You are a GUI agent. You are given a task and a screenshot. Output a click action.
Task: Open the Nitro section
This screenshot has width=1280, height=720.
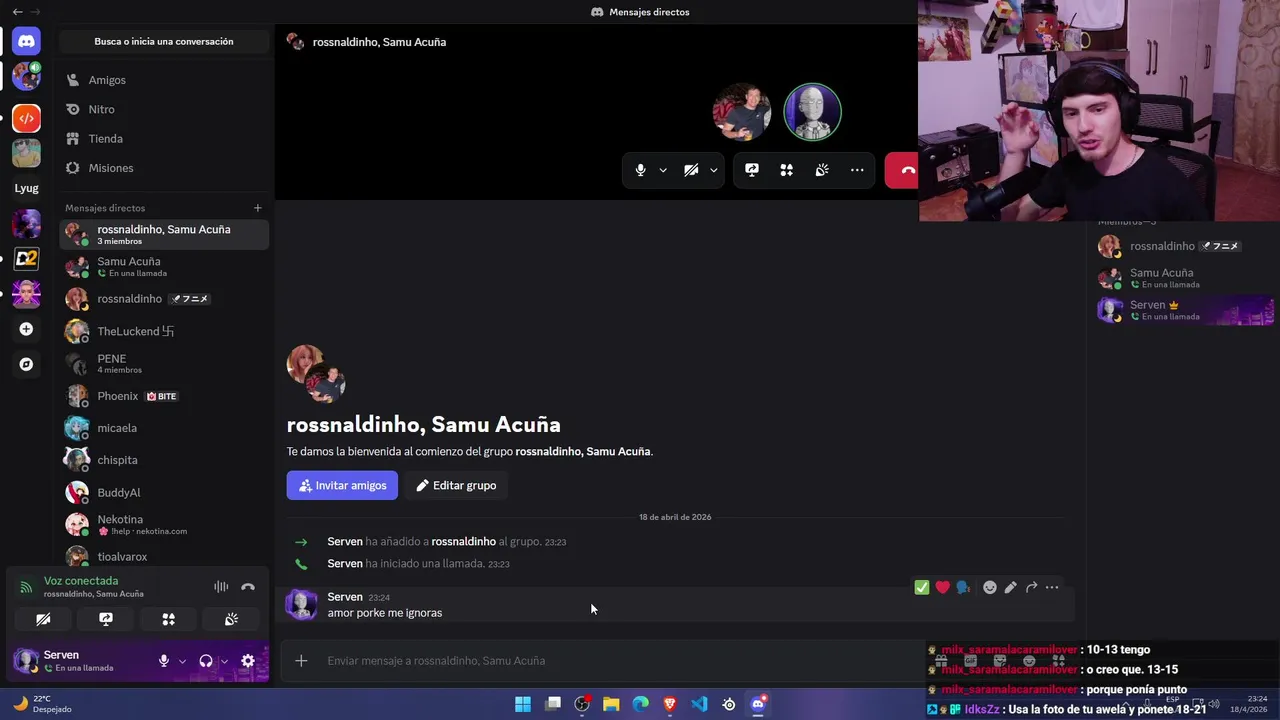pyautogui.click(x=164, y=109)
